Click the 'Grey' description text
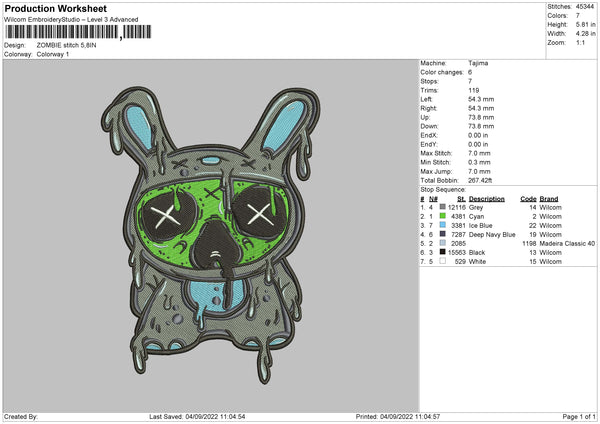 point(476,207)
